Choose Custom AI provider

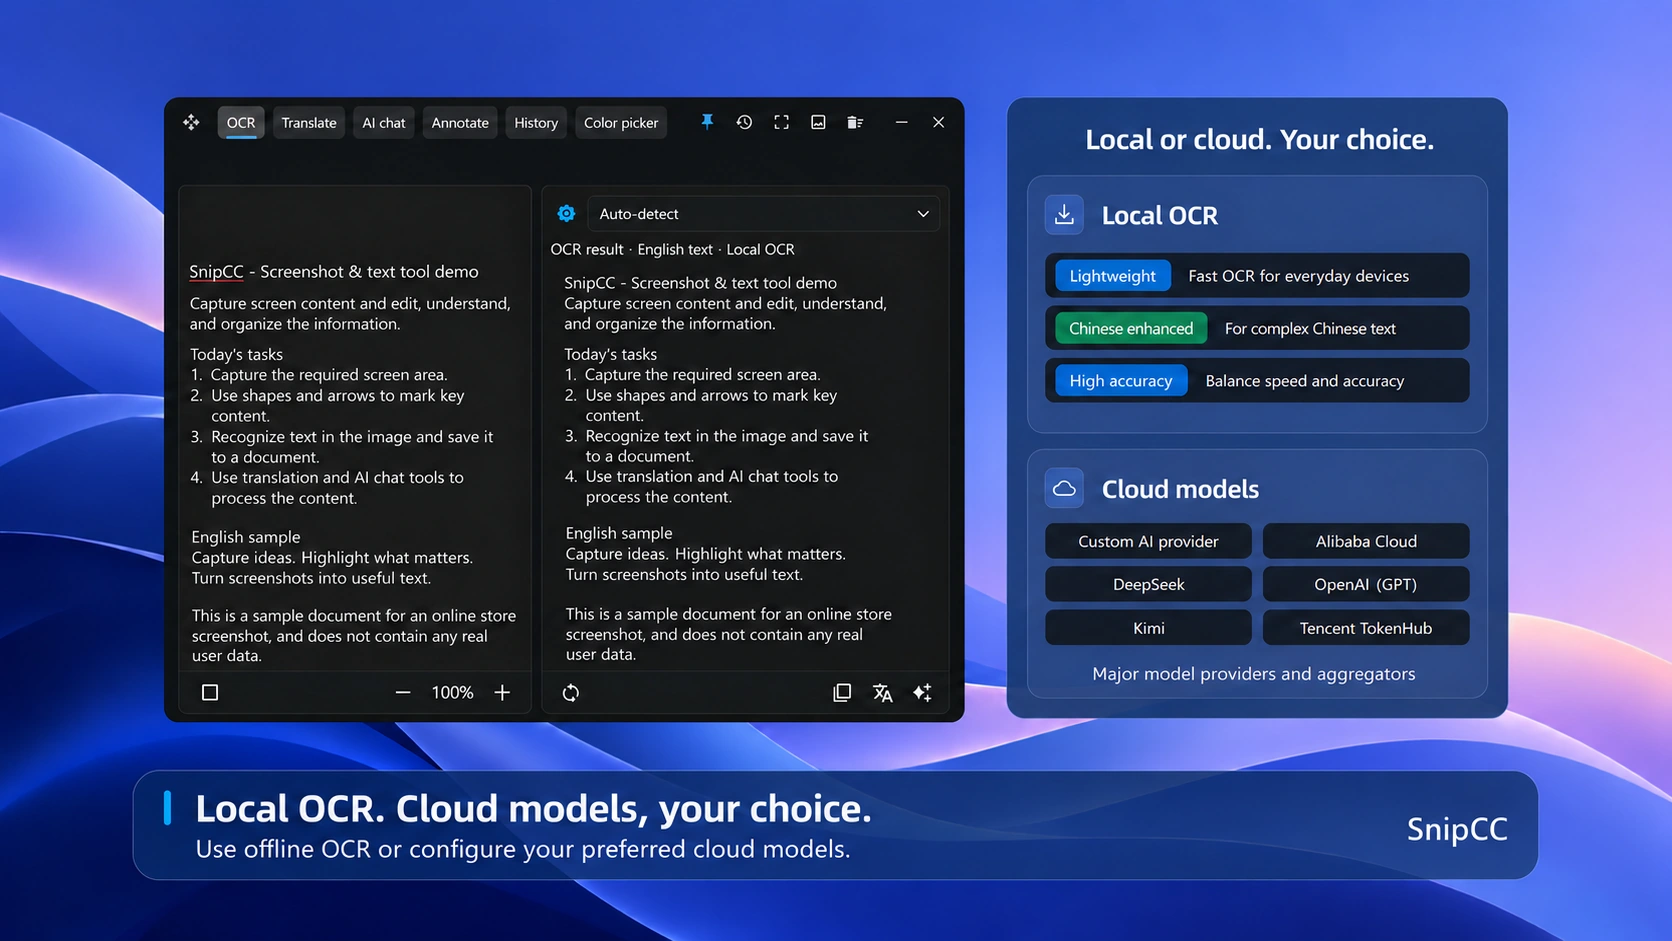pyautogui.click(x=1148, y=541)
